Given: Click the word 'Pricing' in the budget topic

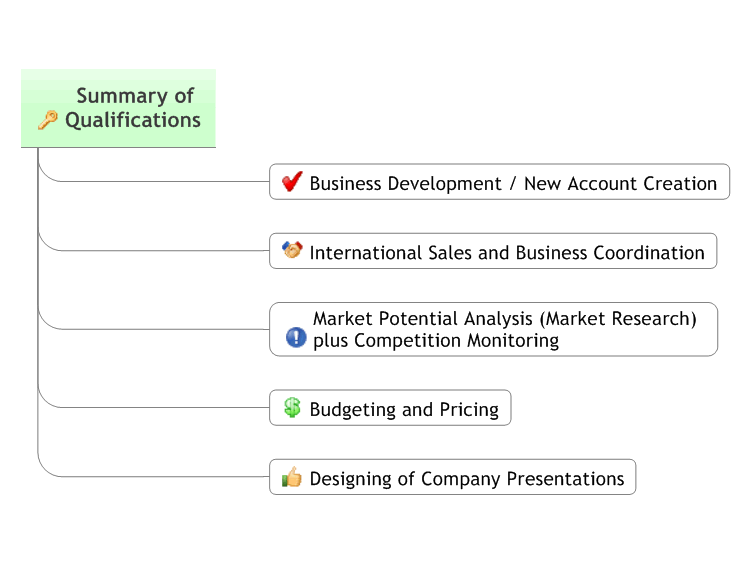Looking at the screenshot, I should (469, 409).
